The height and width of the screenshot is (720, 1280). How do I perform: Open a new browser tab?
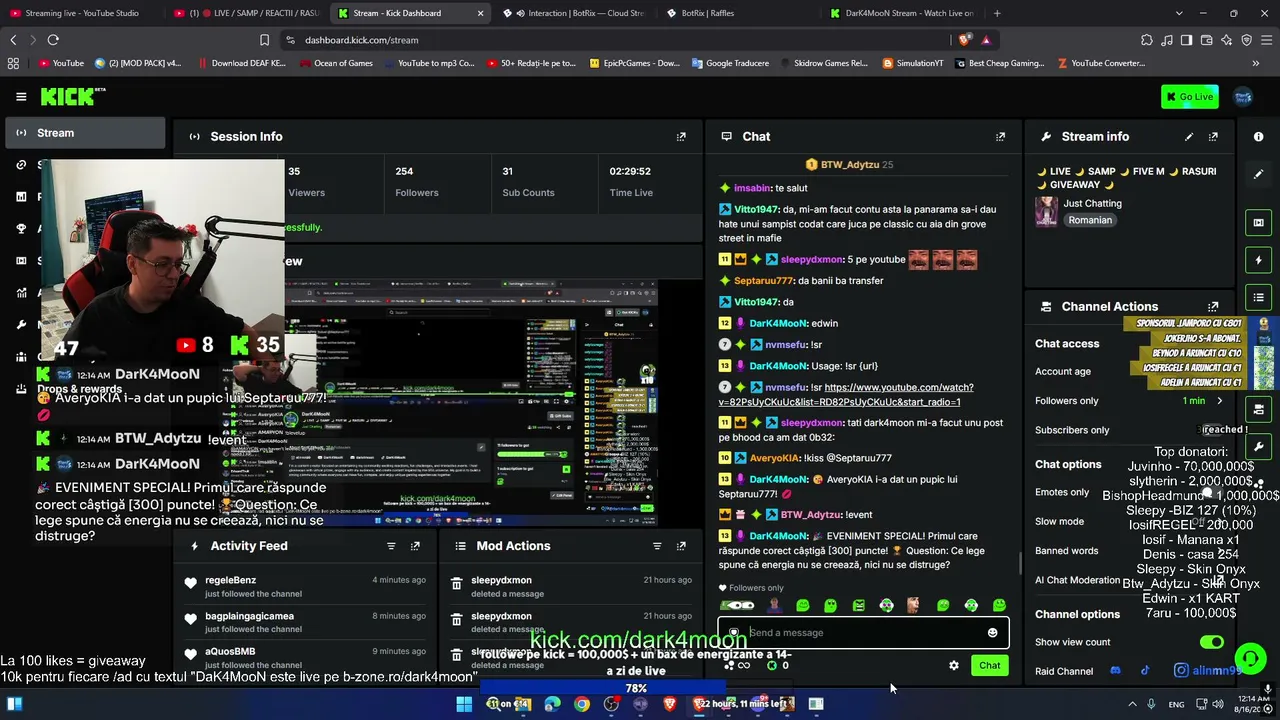pyautogui.click(x=998, y=13)
